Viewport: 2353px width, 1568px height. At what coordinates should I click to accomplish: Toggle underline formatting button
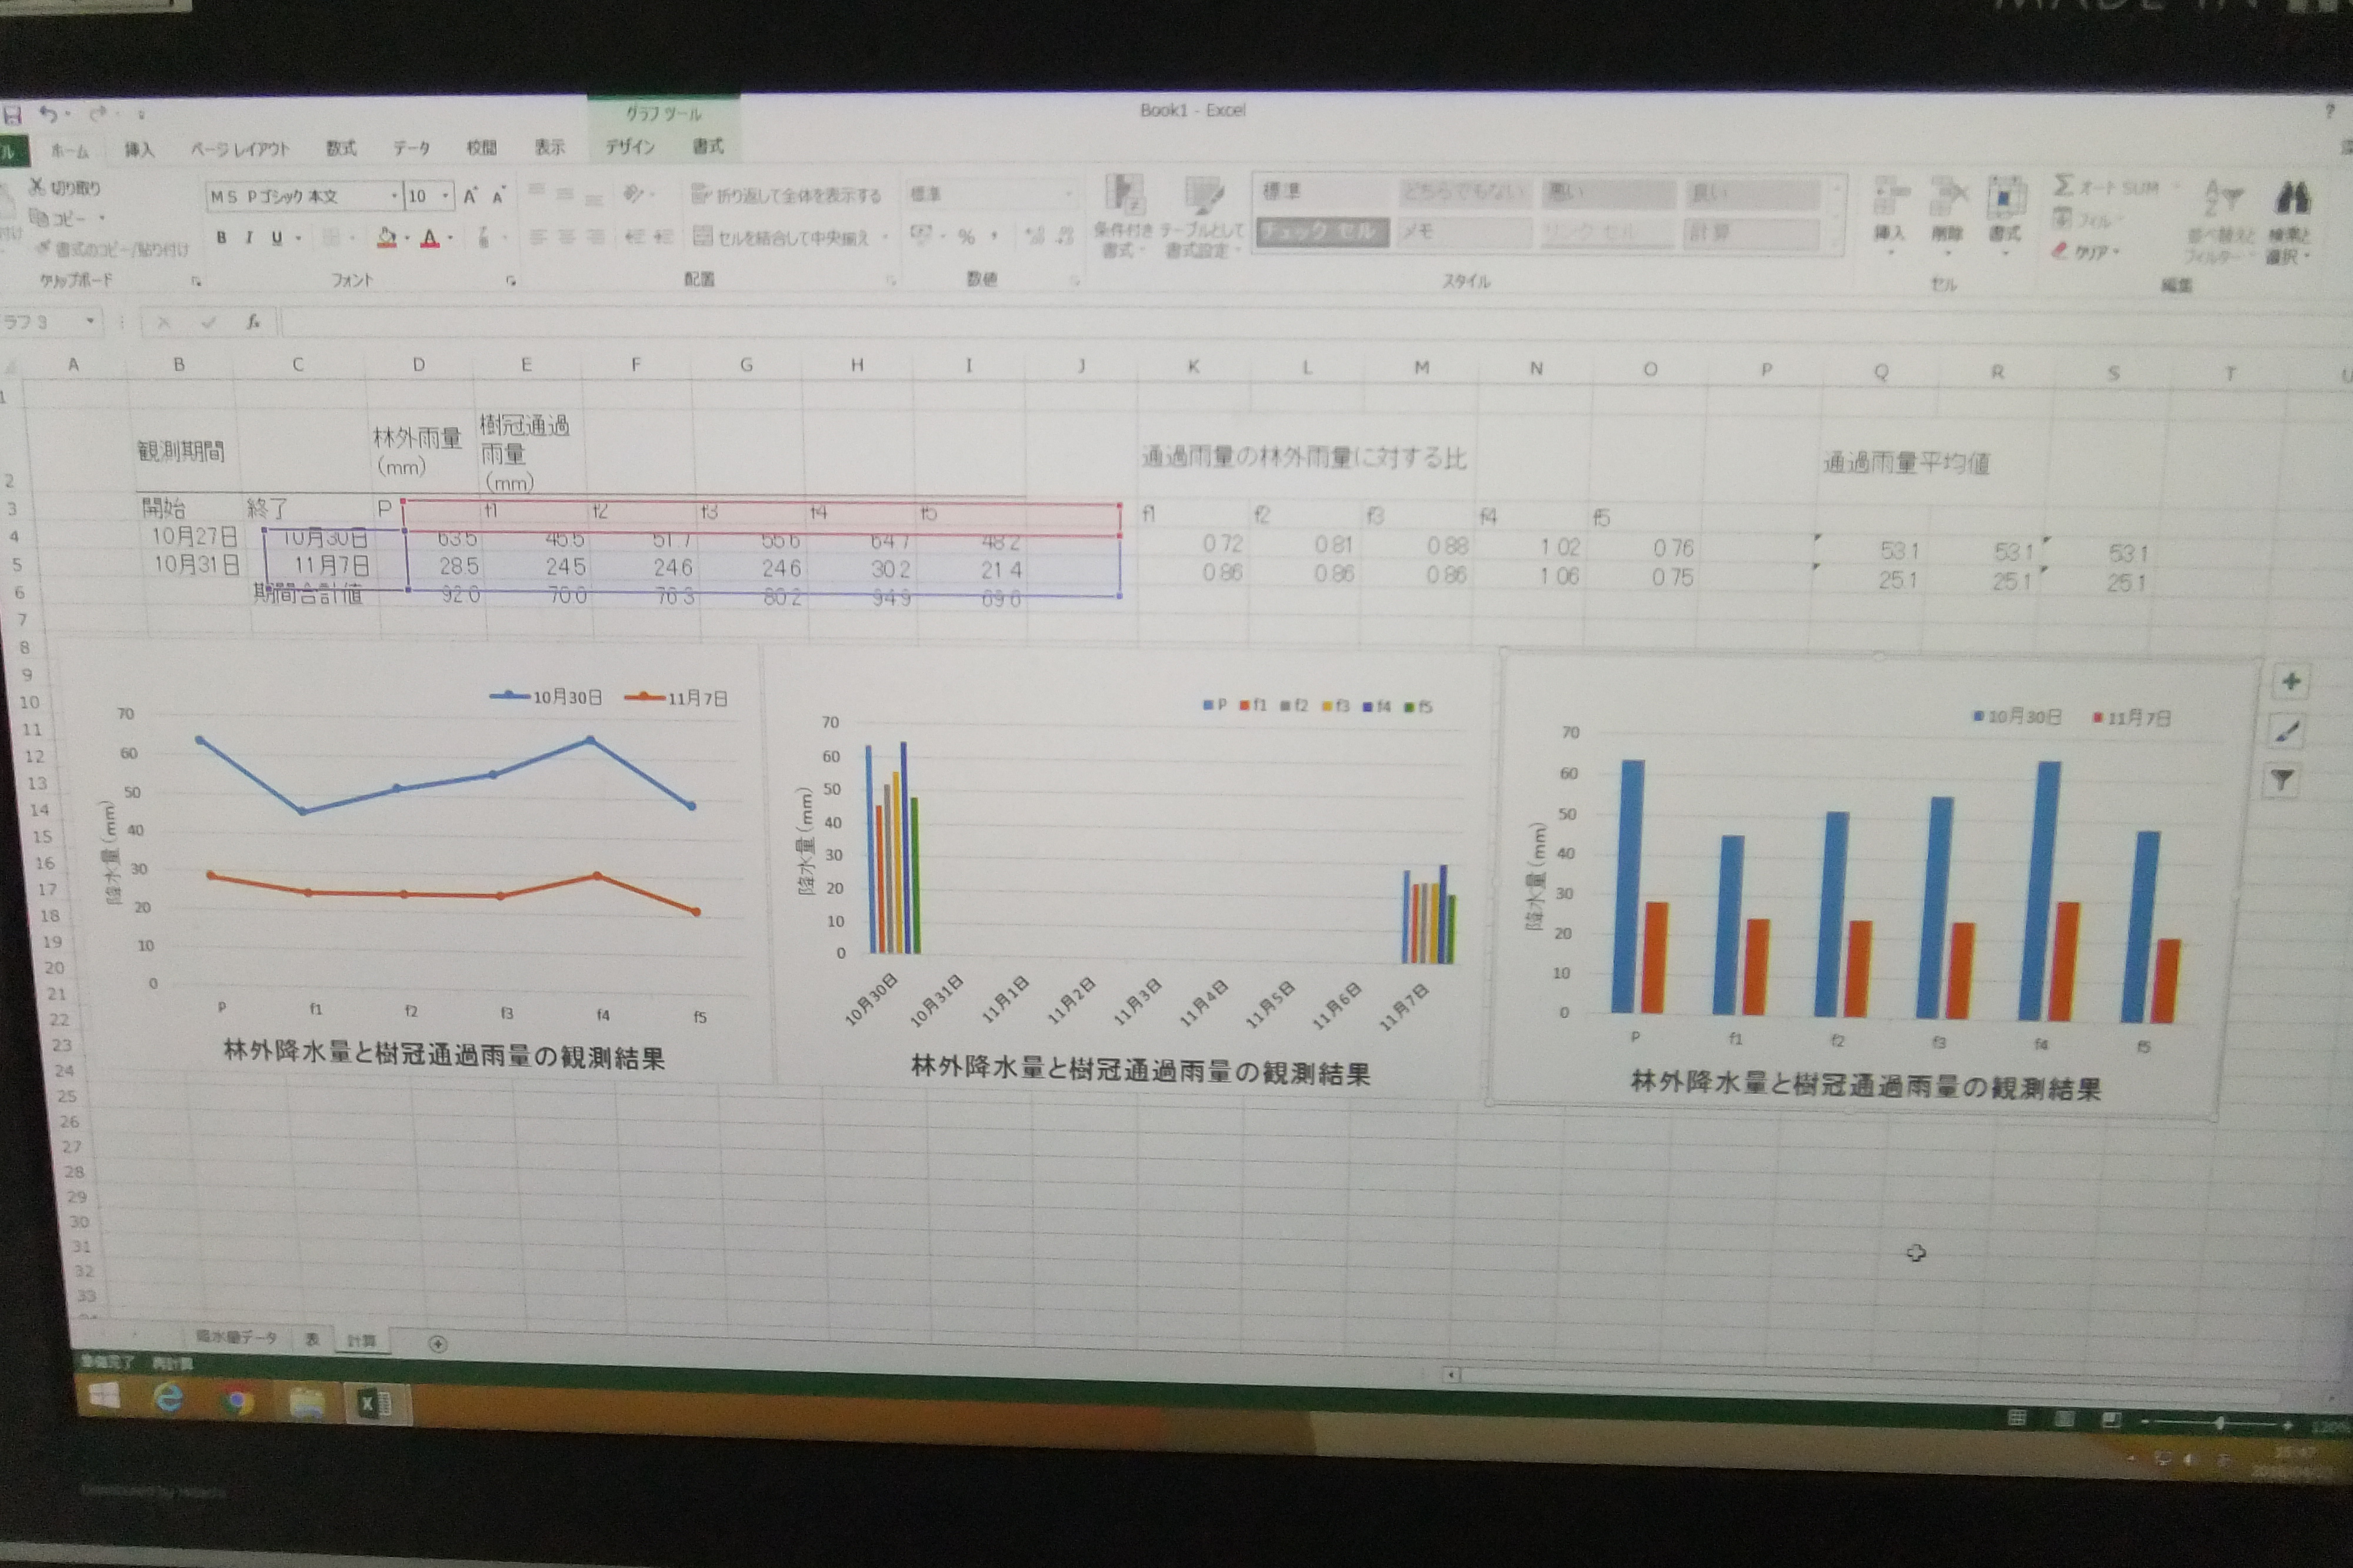[x=277, y=238]
